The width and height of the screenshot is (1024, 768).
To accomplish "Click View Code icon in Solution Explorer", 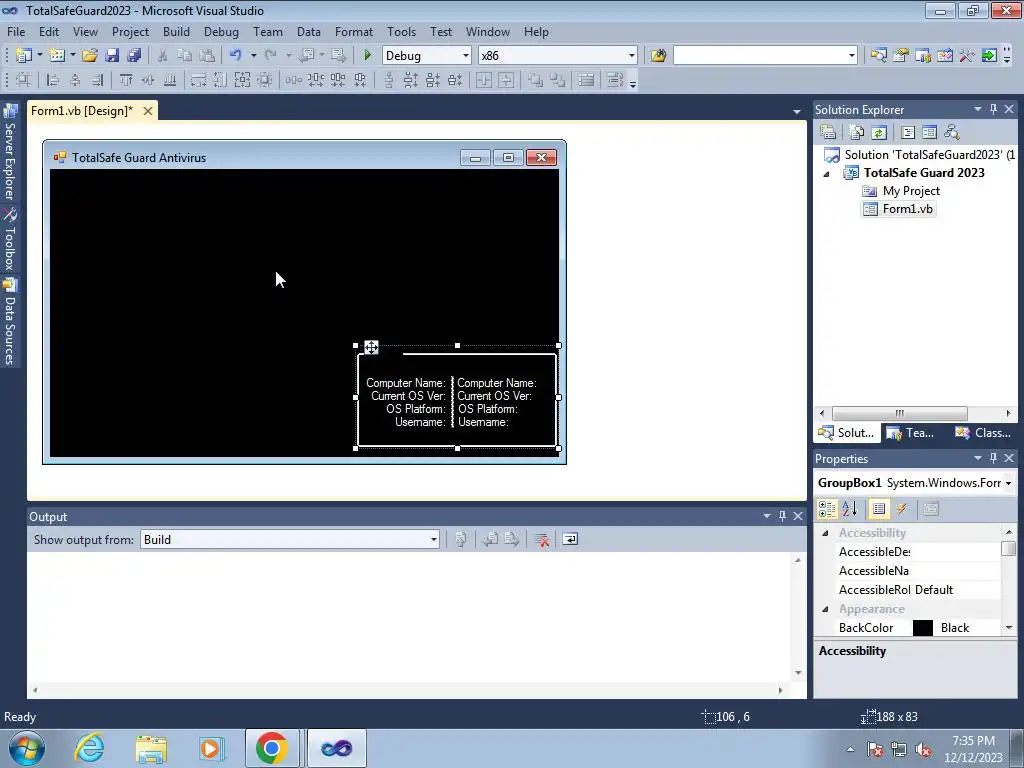I will click(908, 133).
